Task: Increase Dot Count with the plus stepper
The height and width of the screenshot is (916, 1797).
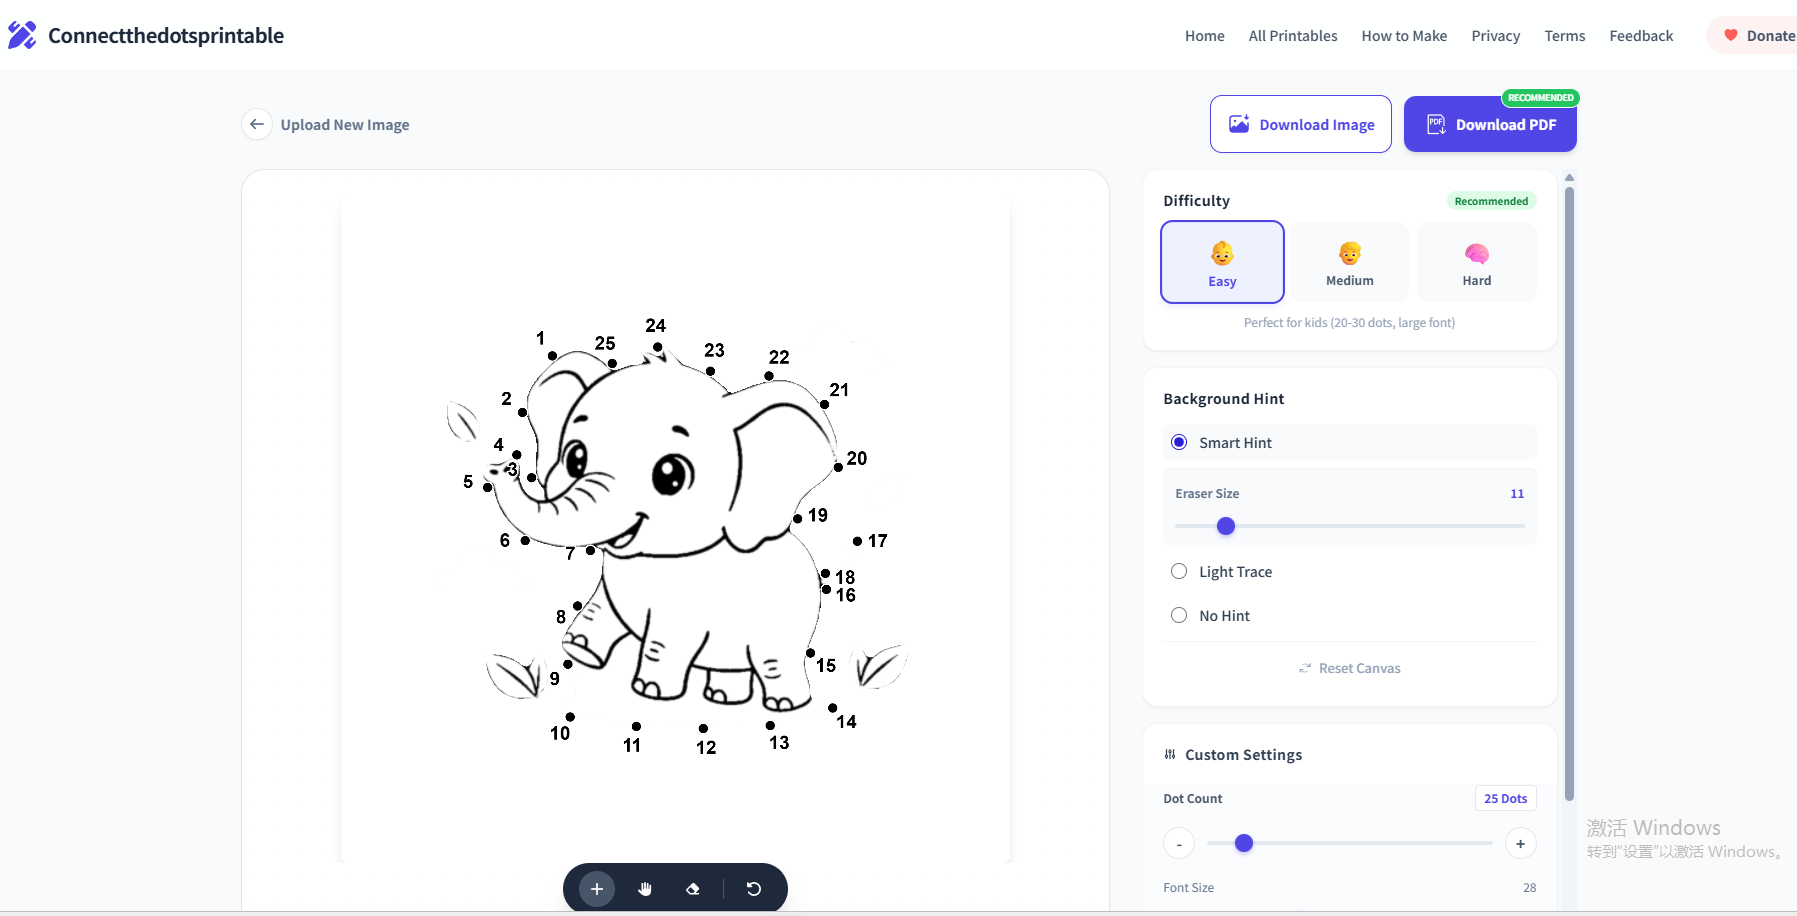Action: [x=1520, y=843]
